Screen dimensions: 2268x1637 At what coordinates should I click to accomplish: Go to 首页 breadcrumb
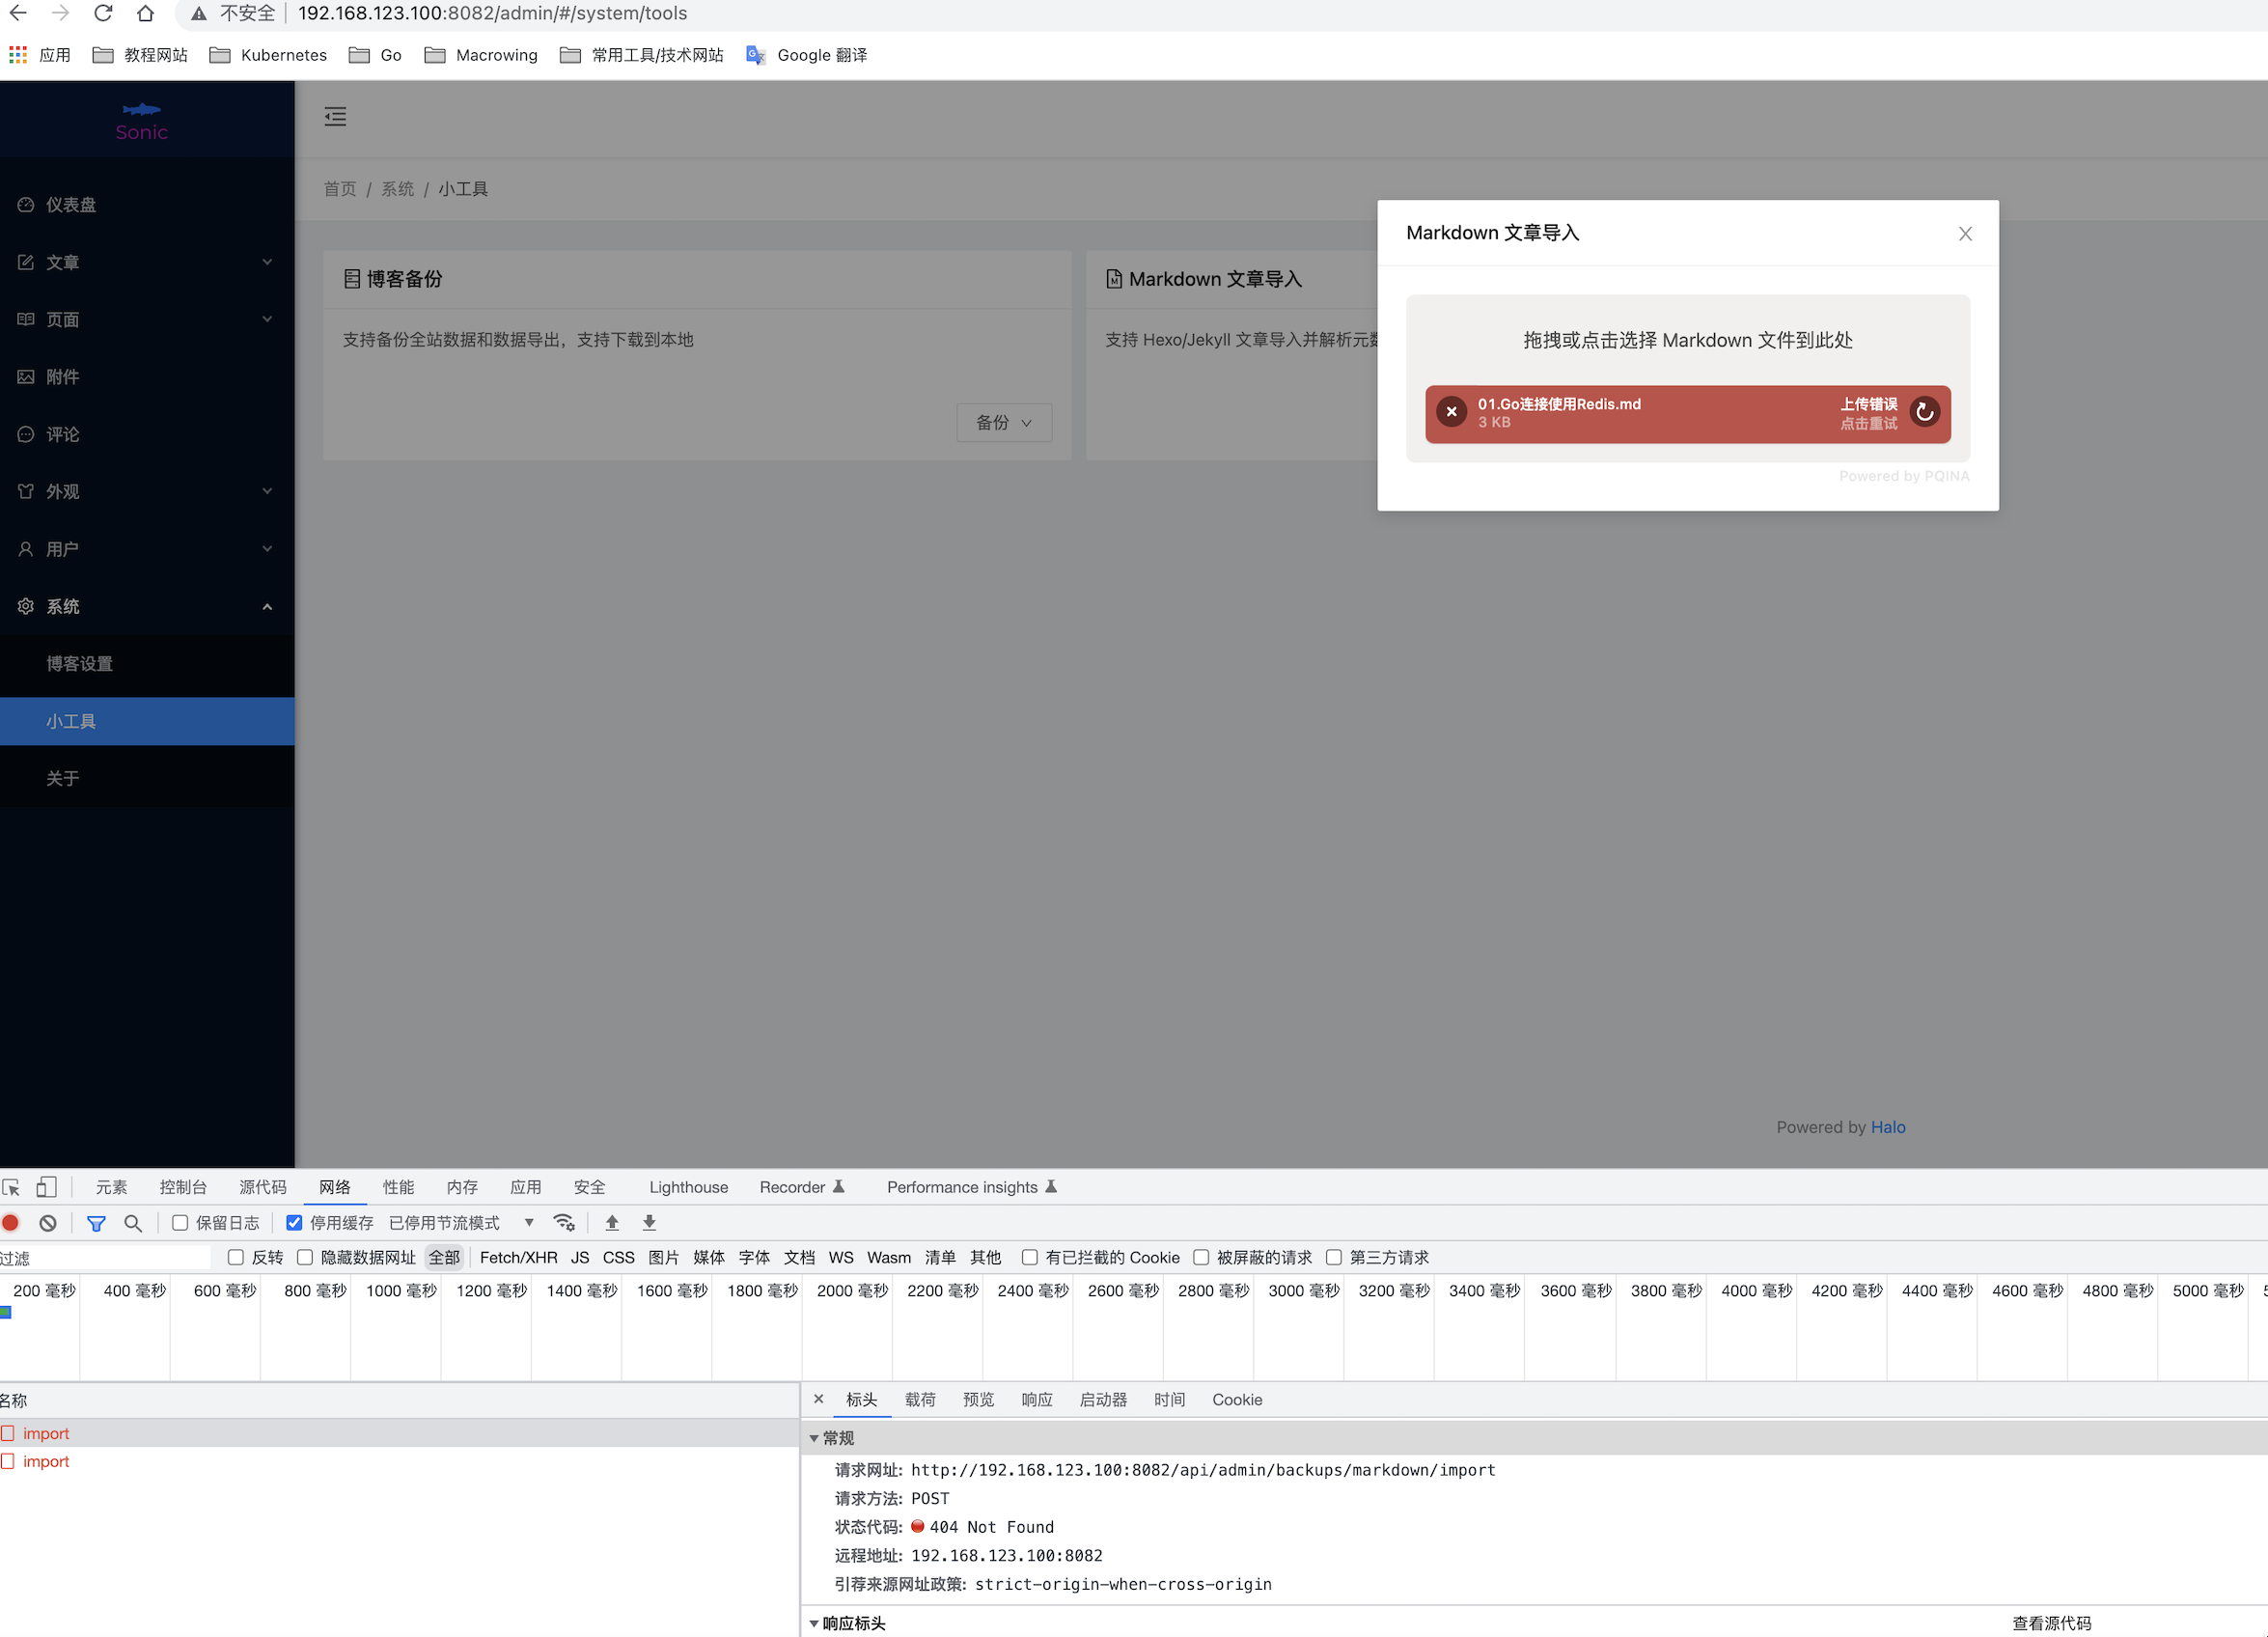click(x=340, y=189)
